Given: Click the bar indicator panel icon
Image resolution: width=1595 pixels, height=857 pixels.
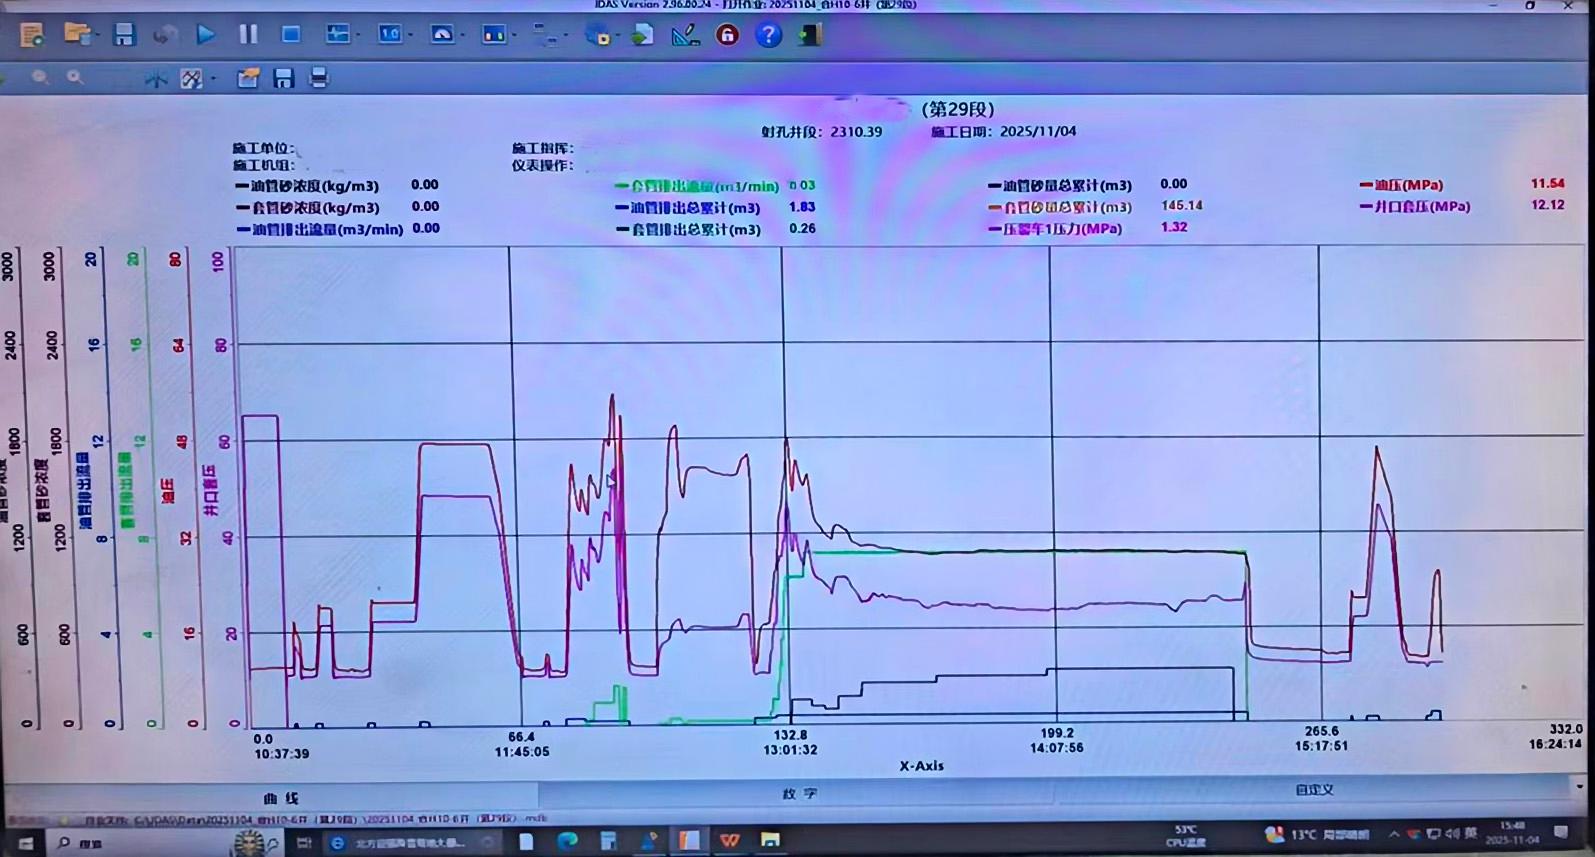Looking at the screenshot, I should click(494, 35).
